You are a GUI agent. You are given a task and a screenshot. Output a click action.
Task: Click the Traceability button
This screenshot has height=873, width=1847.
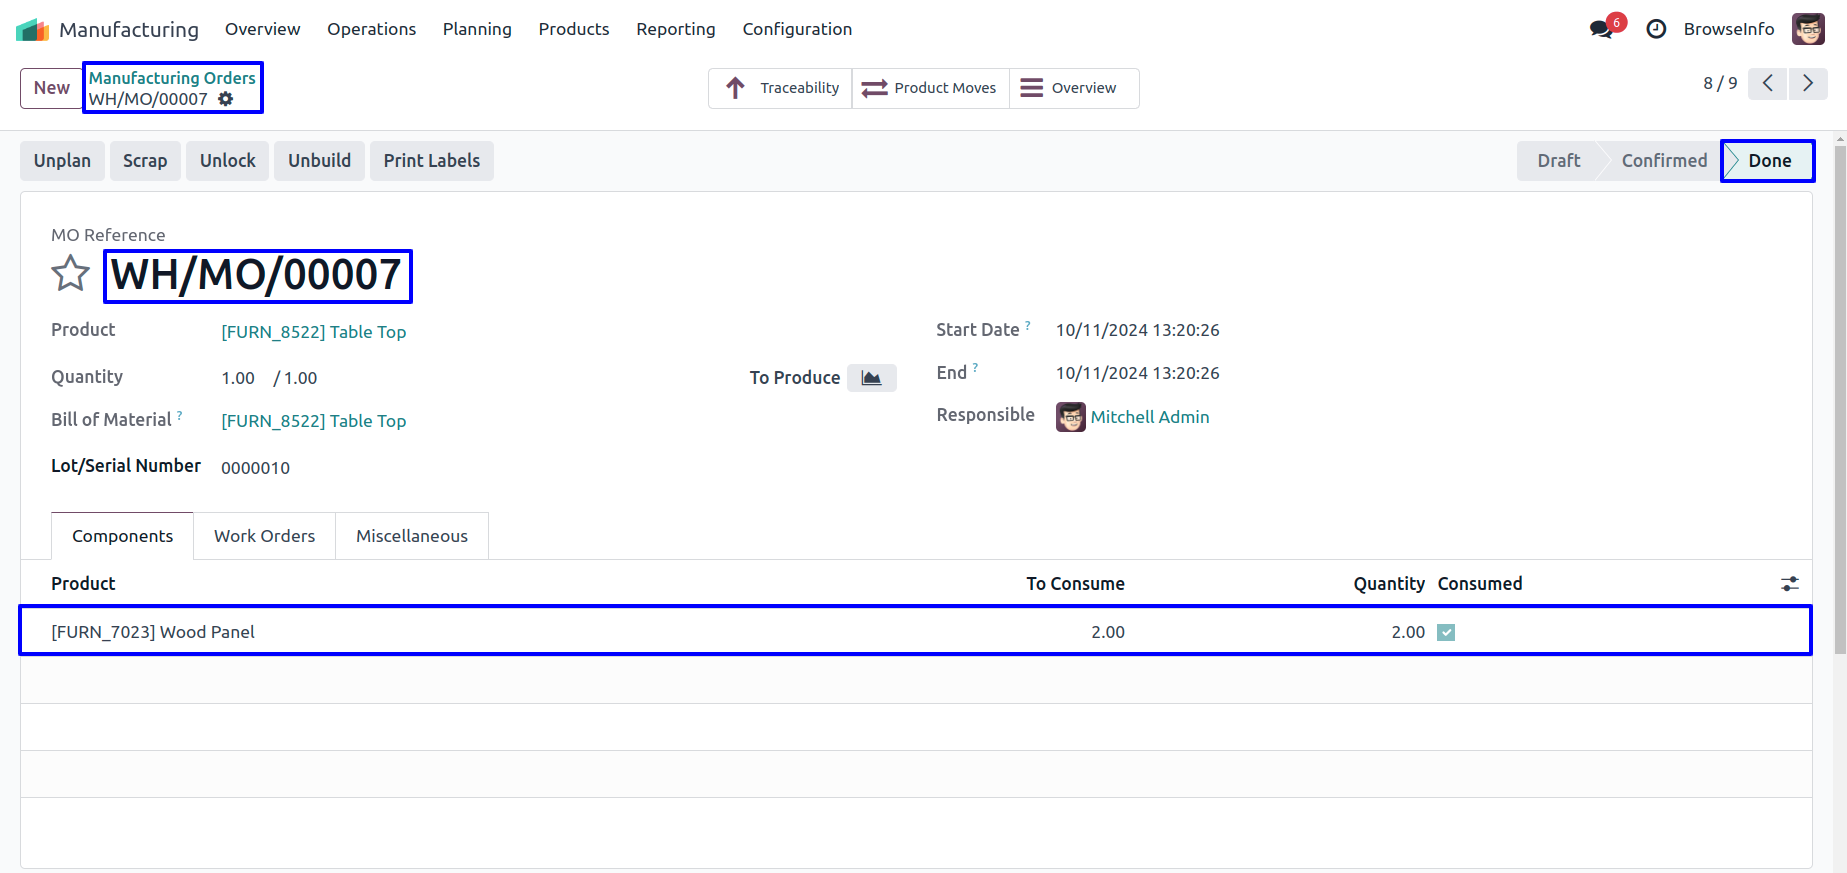pos(781,88)
